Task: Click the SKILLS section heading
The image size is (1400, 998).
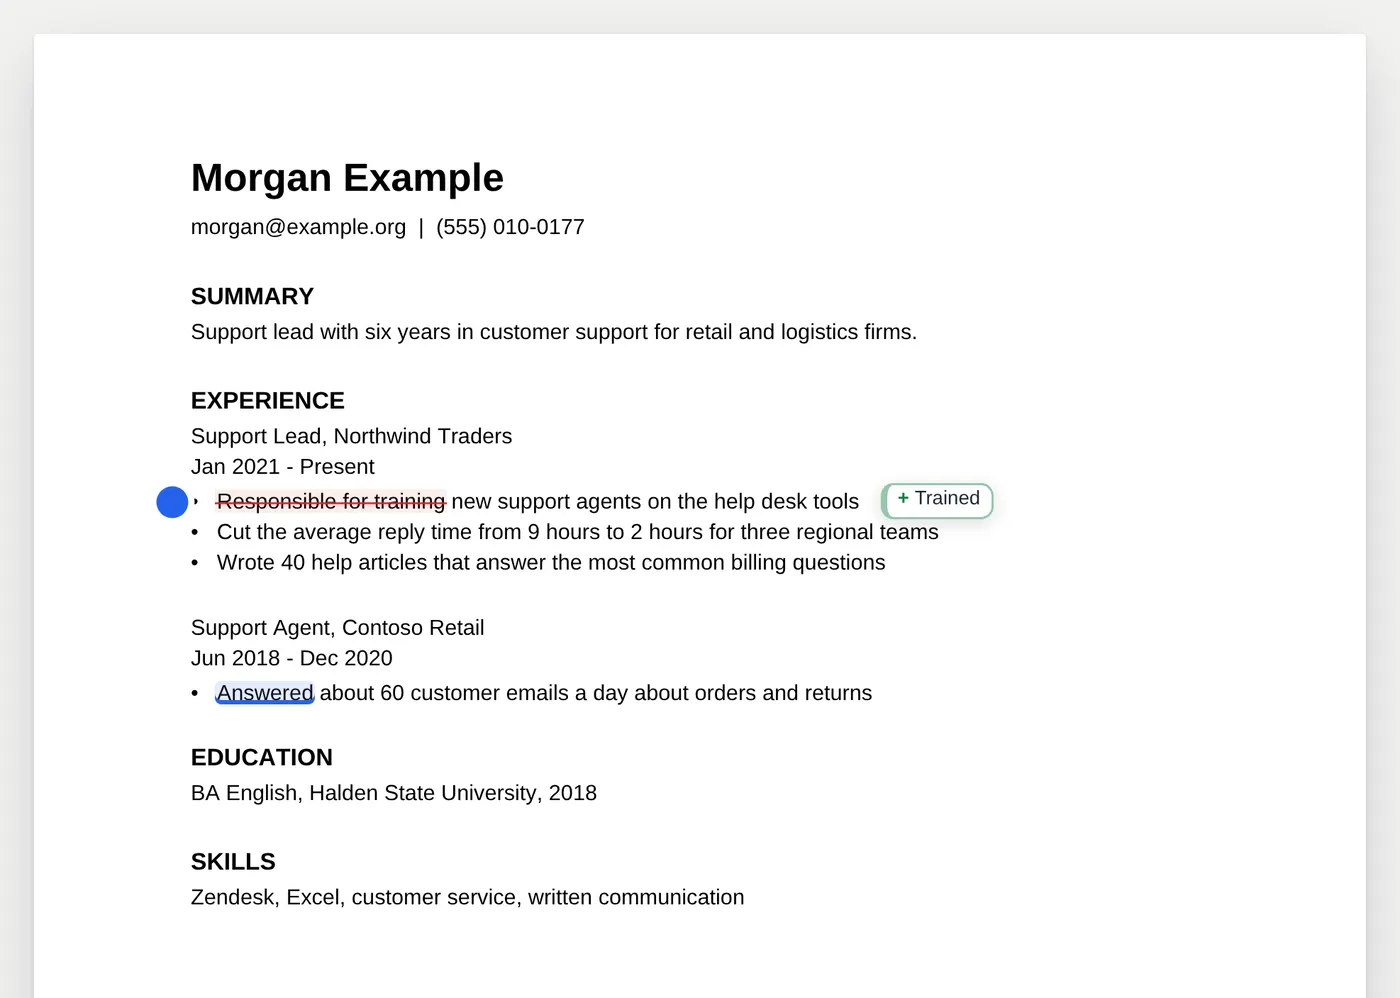Action: [233, 861]
